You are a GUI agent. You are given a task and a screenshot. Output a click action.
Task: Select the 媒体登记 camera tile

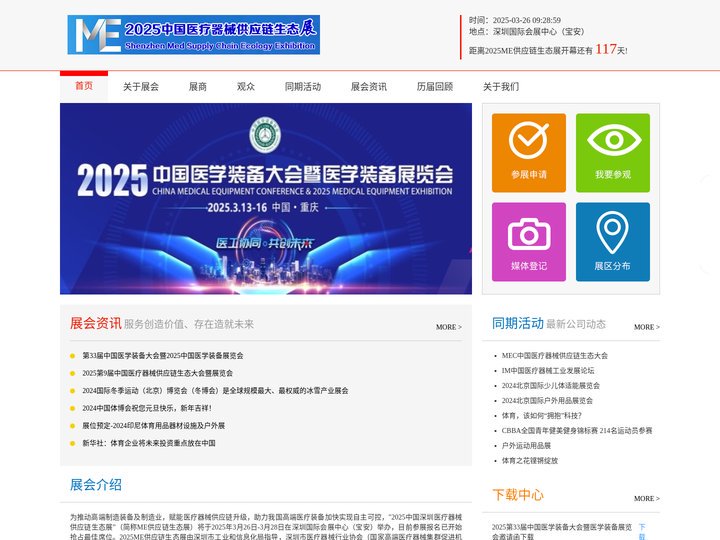pyautogui.click(x=529, y=242)
